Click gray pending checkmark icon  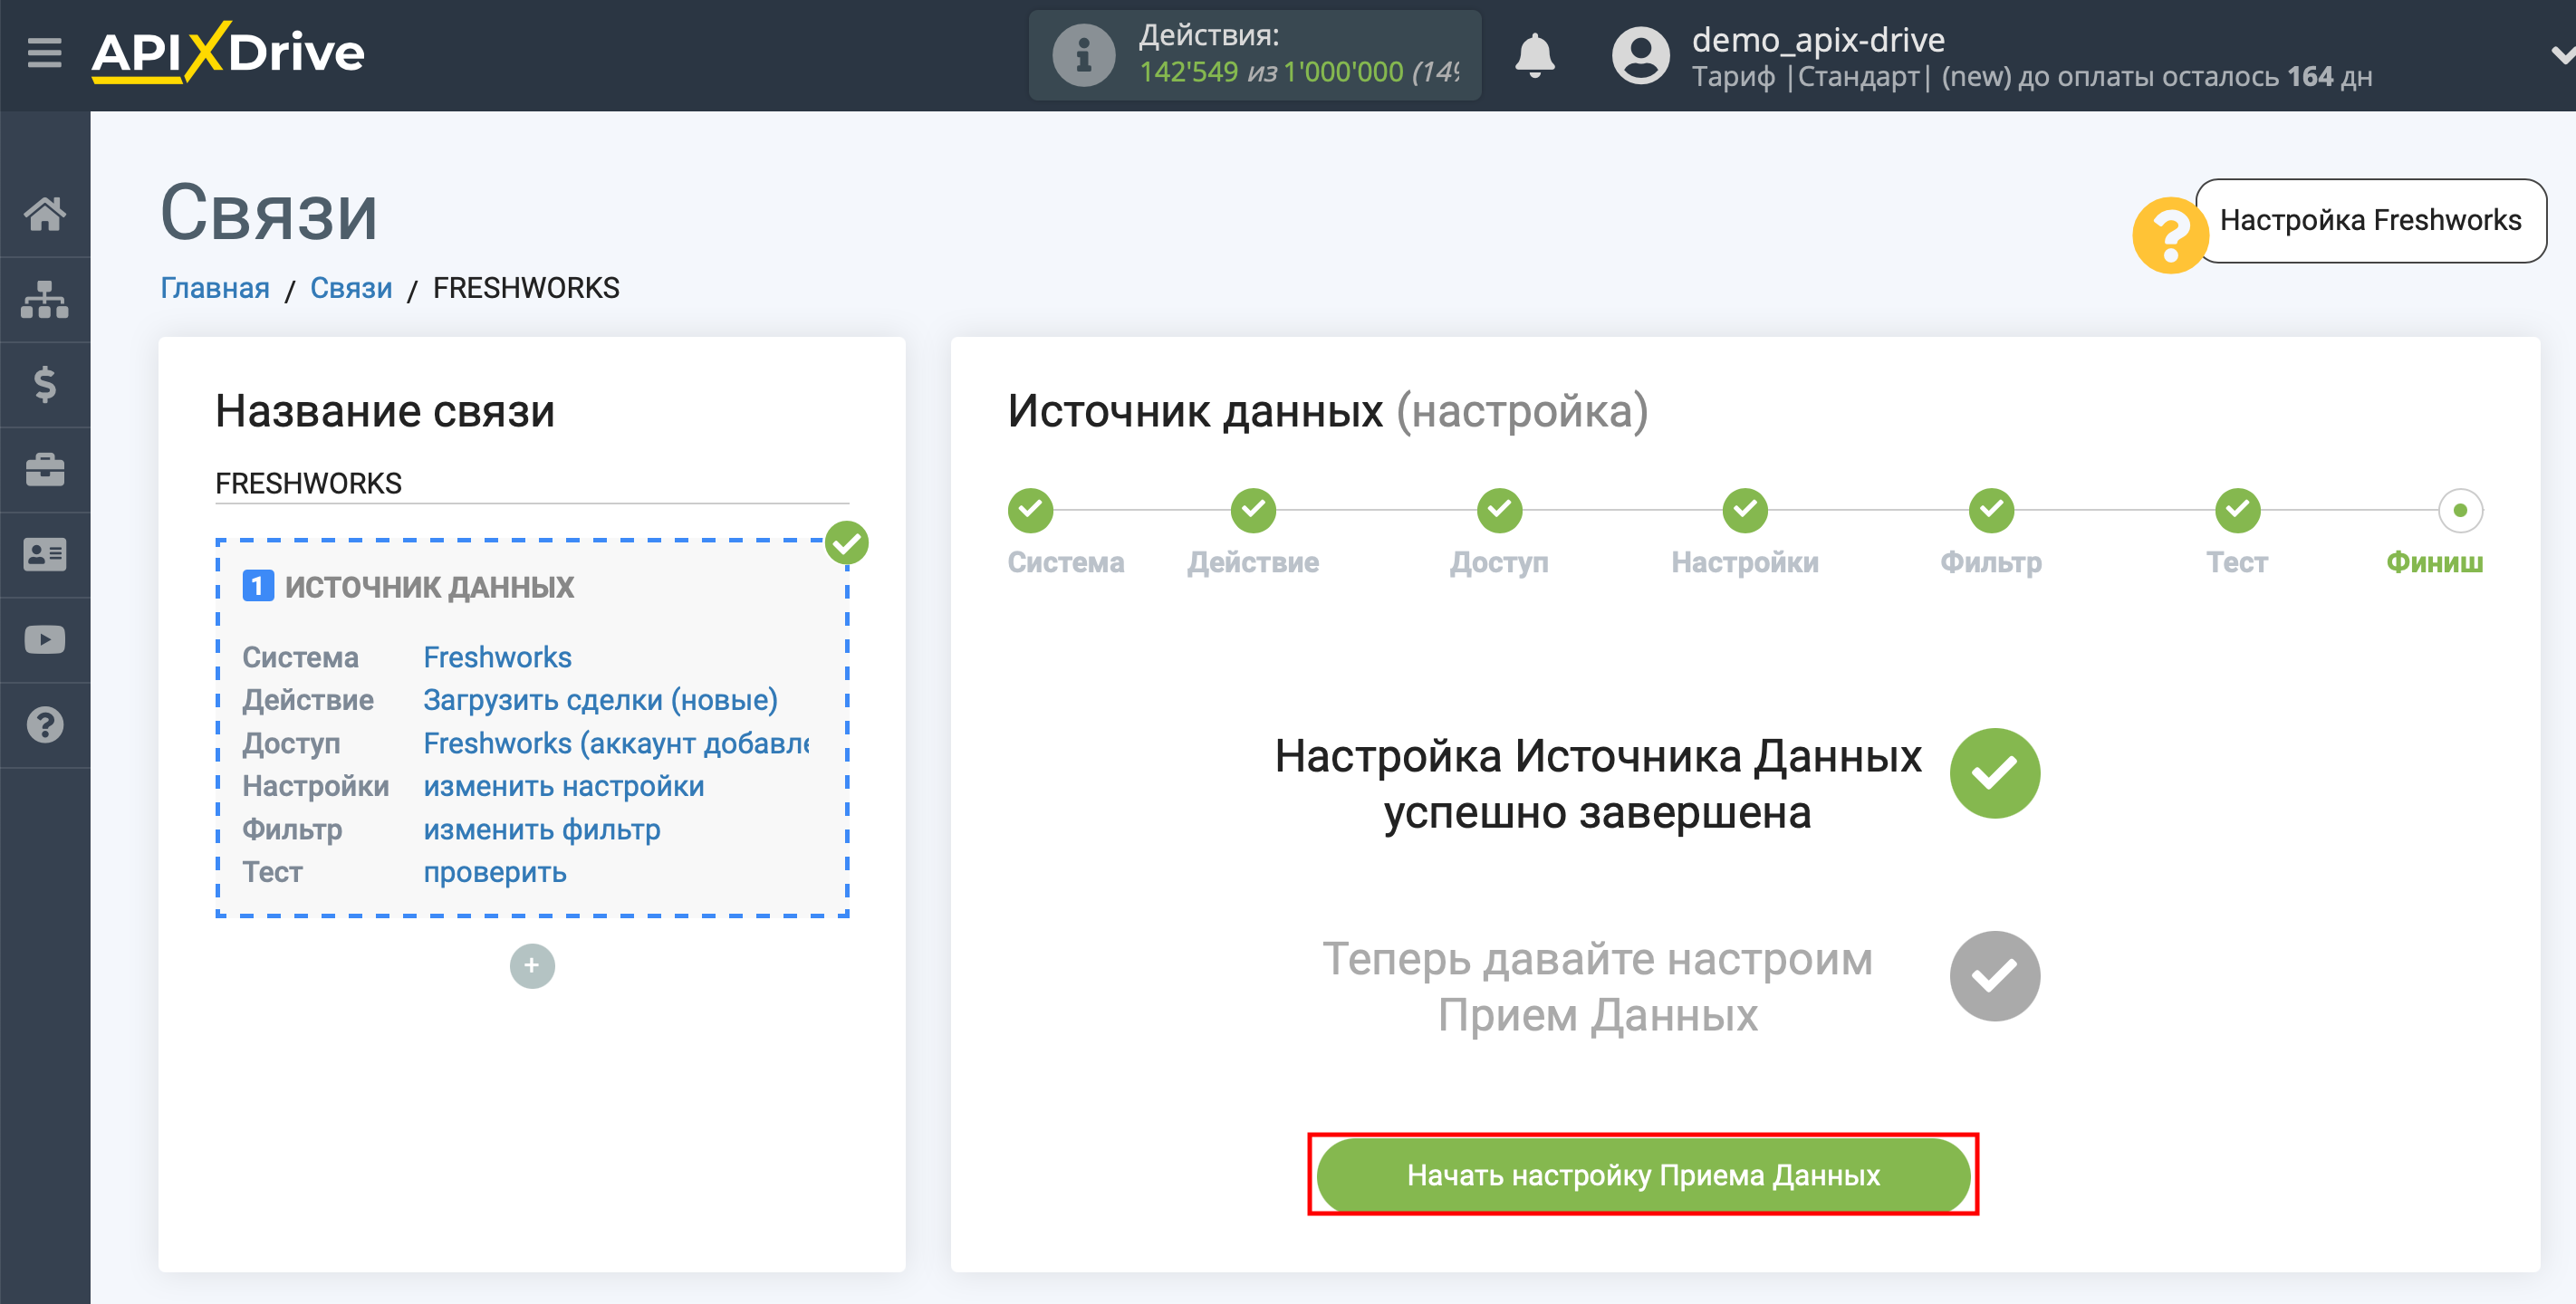[1994, 976]
